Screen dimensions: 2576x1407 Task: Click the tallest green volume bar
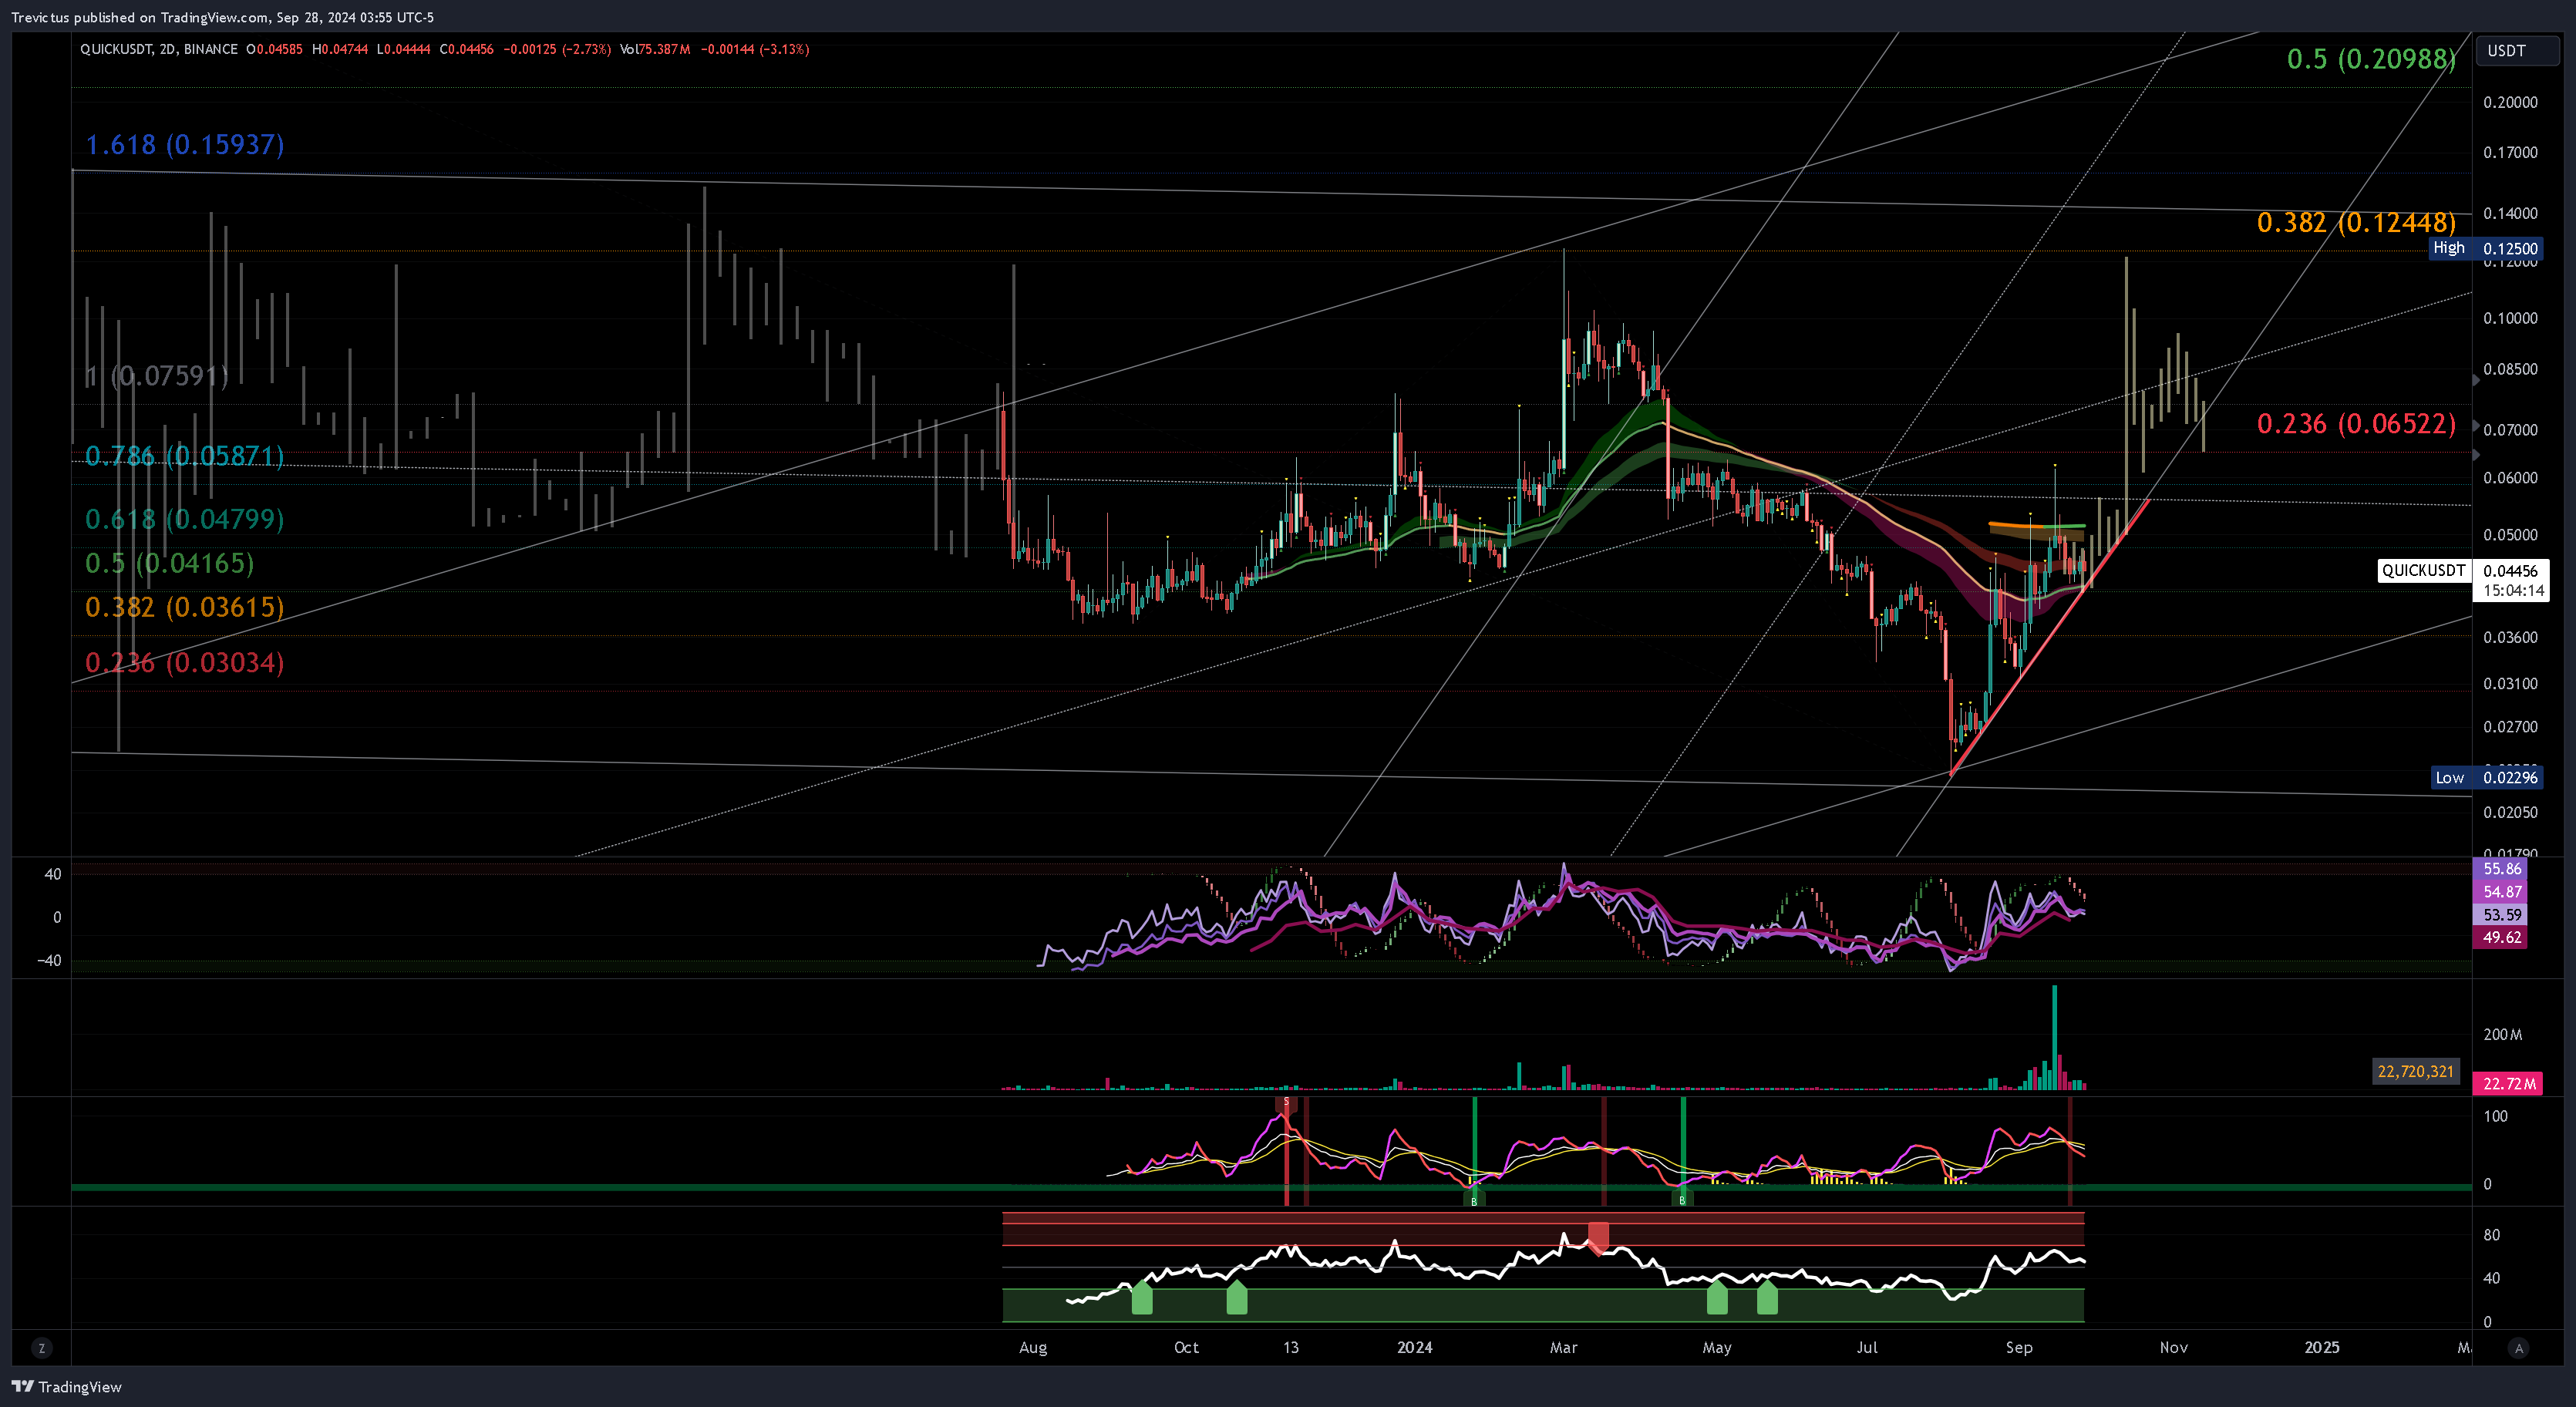point(2055,1038)
